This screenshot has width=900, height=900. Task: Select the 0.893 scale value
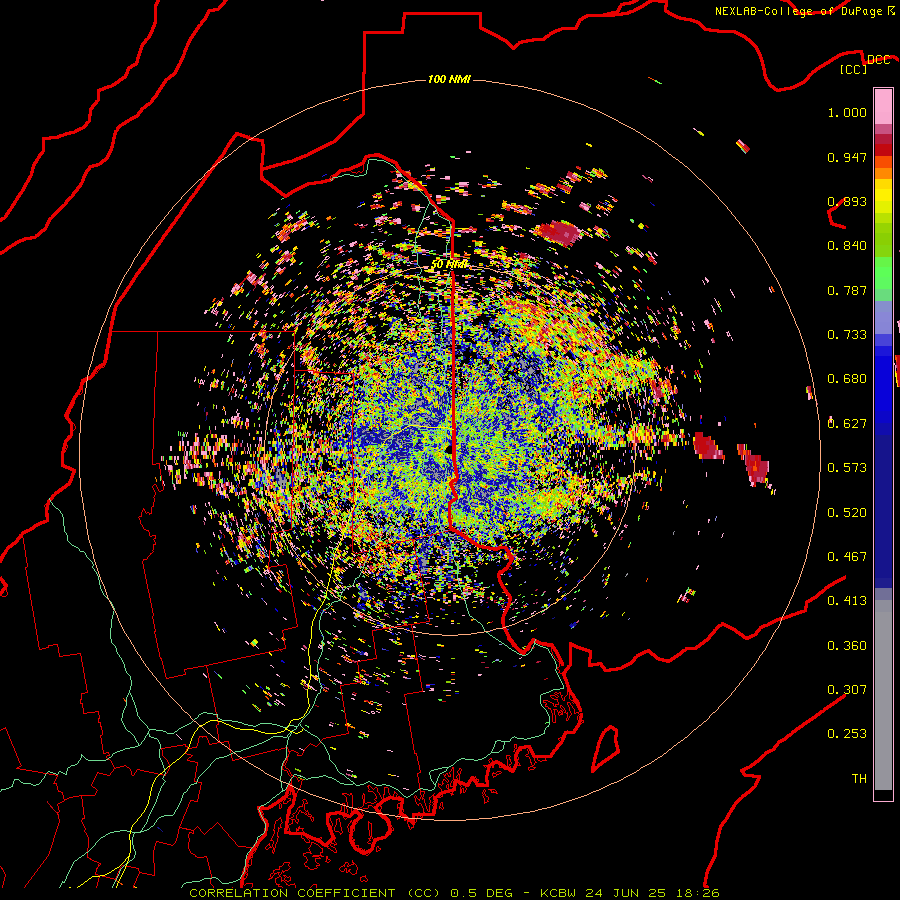tap(847, 201)
